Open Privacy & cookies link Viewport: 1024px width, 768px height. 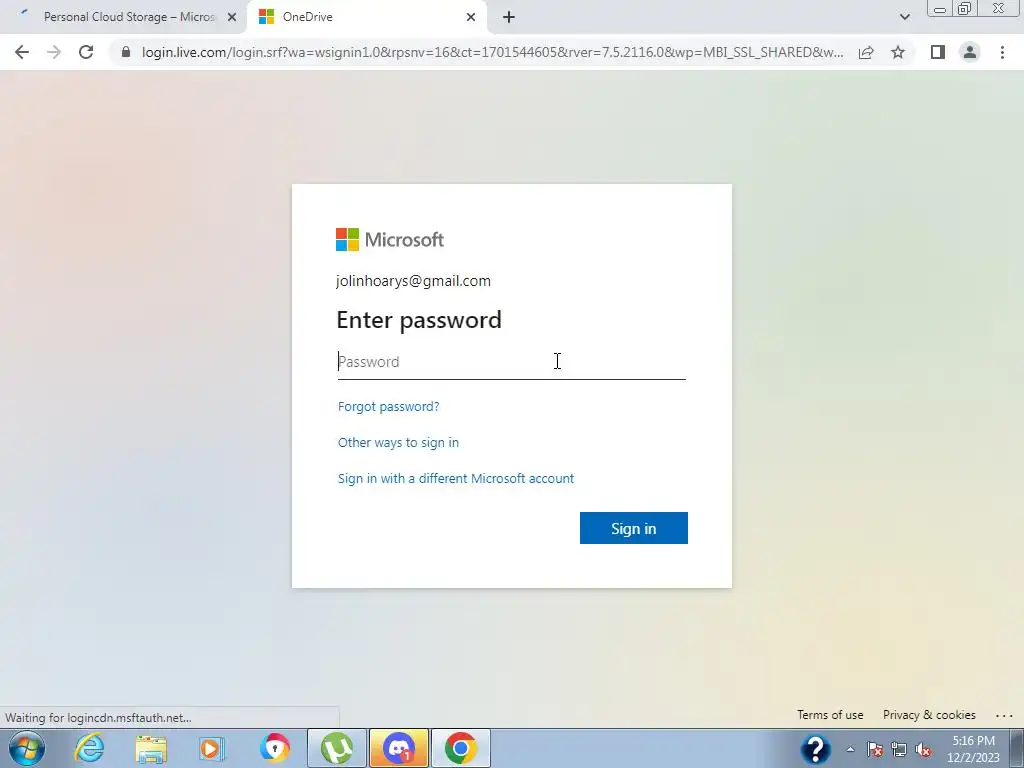tap(929, 714)
